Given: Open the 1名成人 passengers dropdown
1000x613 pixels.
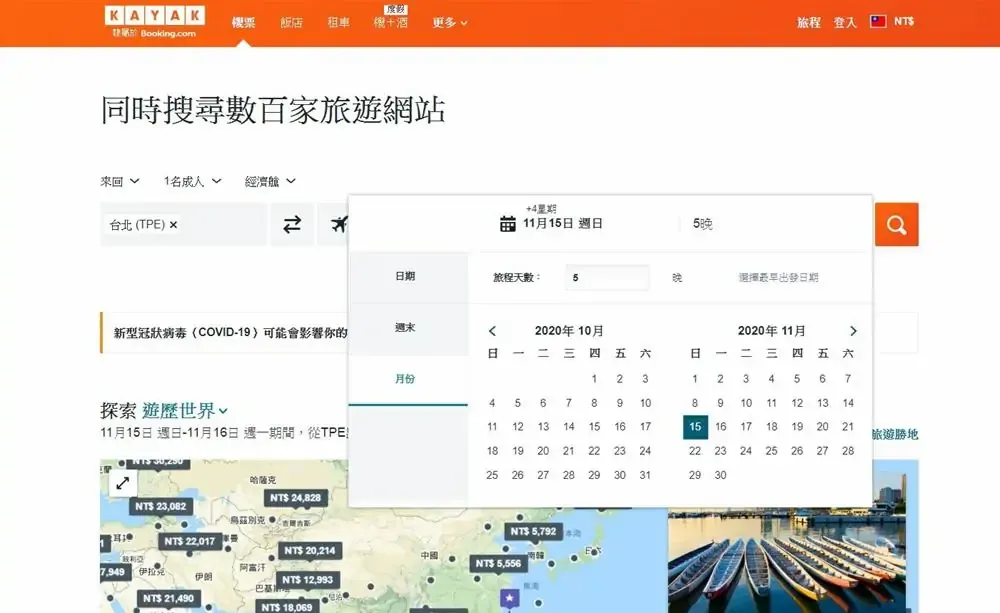Looking at the screenshot, I should [193, 181].
